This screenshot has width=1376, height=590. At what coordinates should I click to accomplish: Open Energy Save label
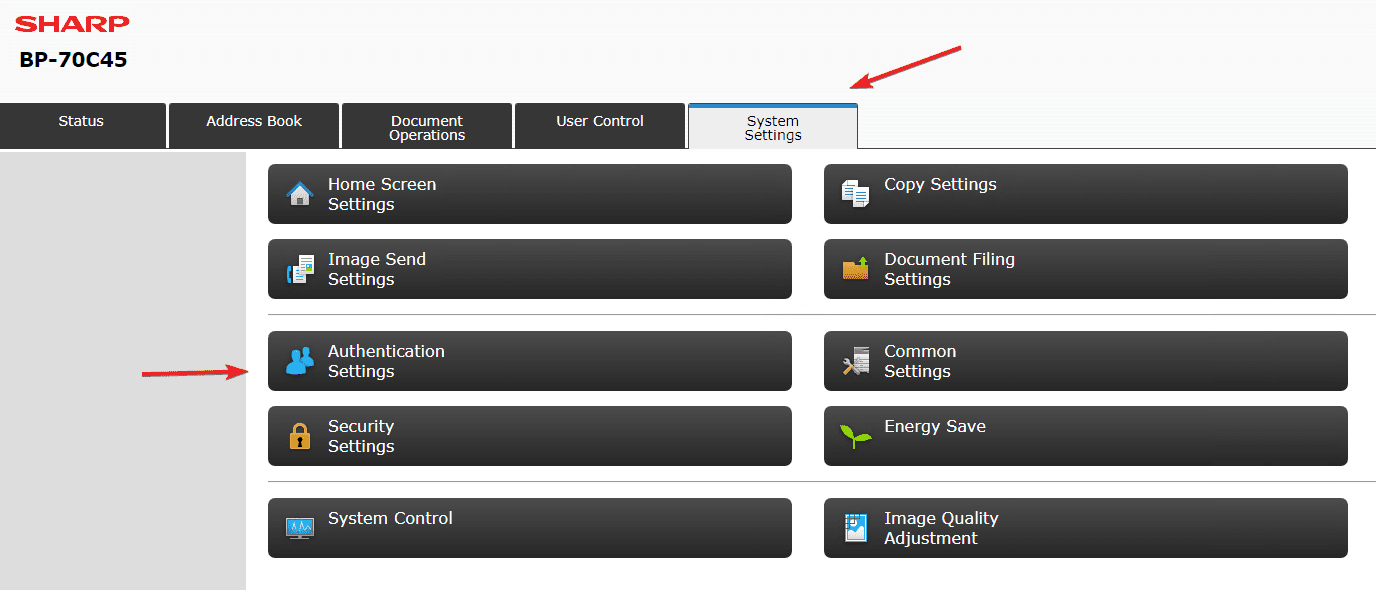pyautogui.click(x=935, y=426)
